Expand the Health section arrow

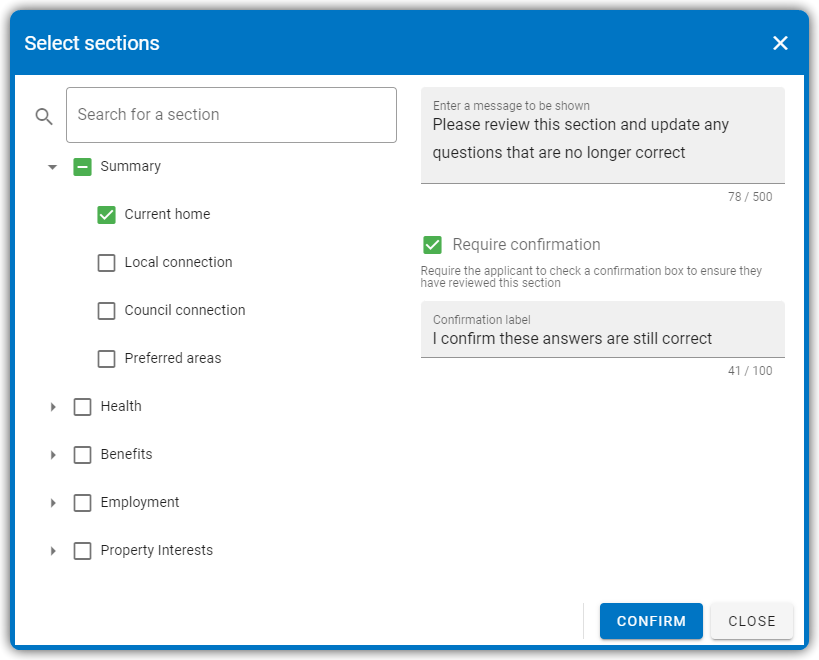(53, 407)
